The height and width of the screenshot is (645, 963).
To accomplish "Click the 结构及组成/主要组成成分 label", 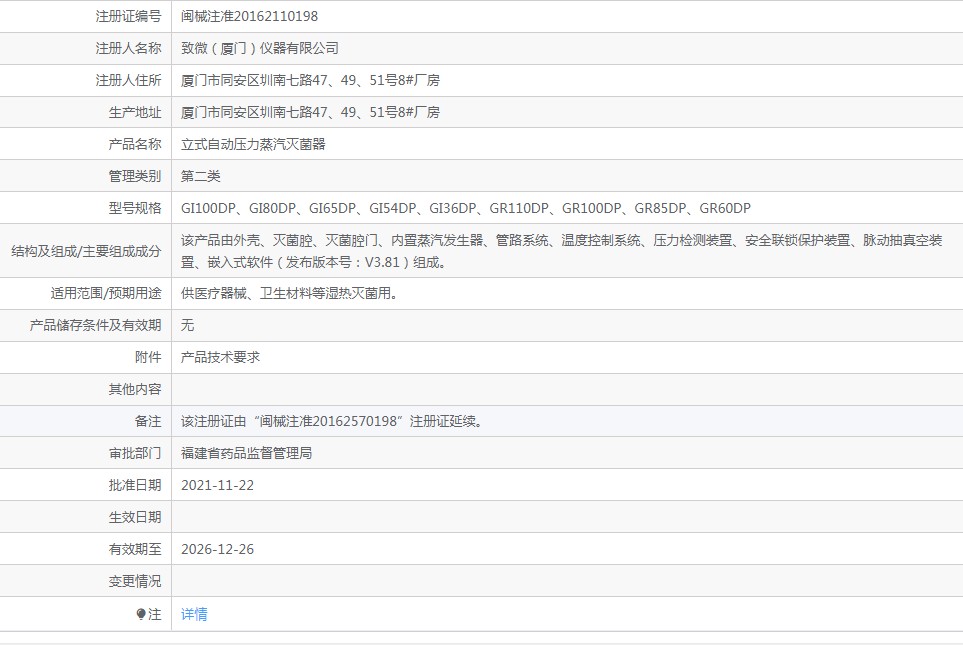I will coord(86,251).
